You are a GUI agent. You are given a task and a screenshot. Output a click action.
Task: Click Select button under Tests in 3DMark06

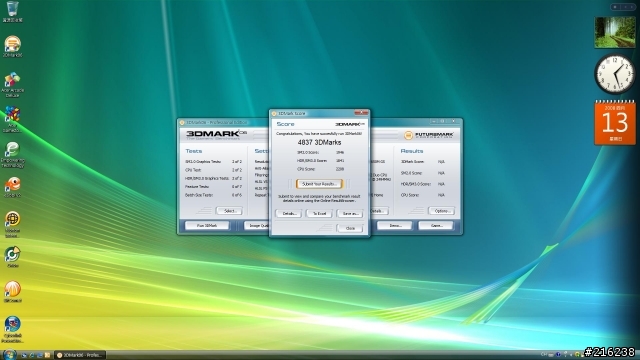click(229, 211)
